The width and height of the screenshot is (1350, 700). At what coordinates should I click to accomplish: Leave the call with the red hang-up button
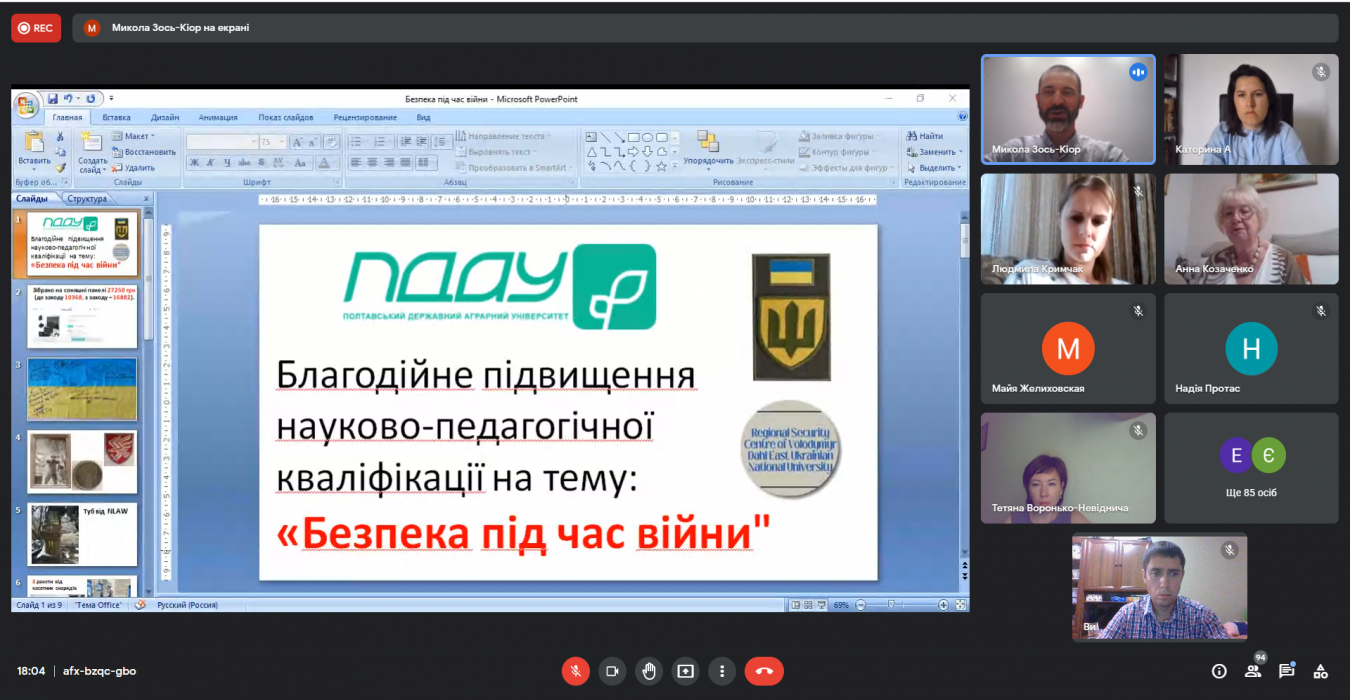tap(764, 671)
